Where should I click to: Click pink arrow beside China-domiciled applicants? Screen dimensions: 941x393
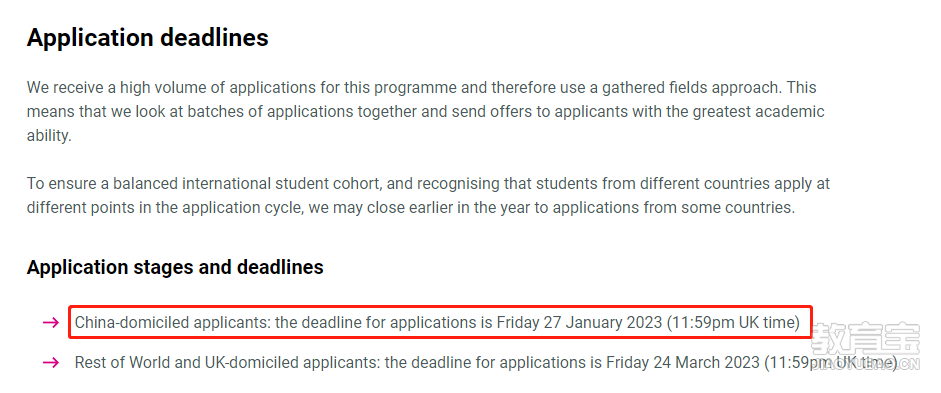click(x=51, y=323)
